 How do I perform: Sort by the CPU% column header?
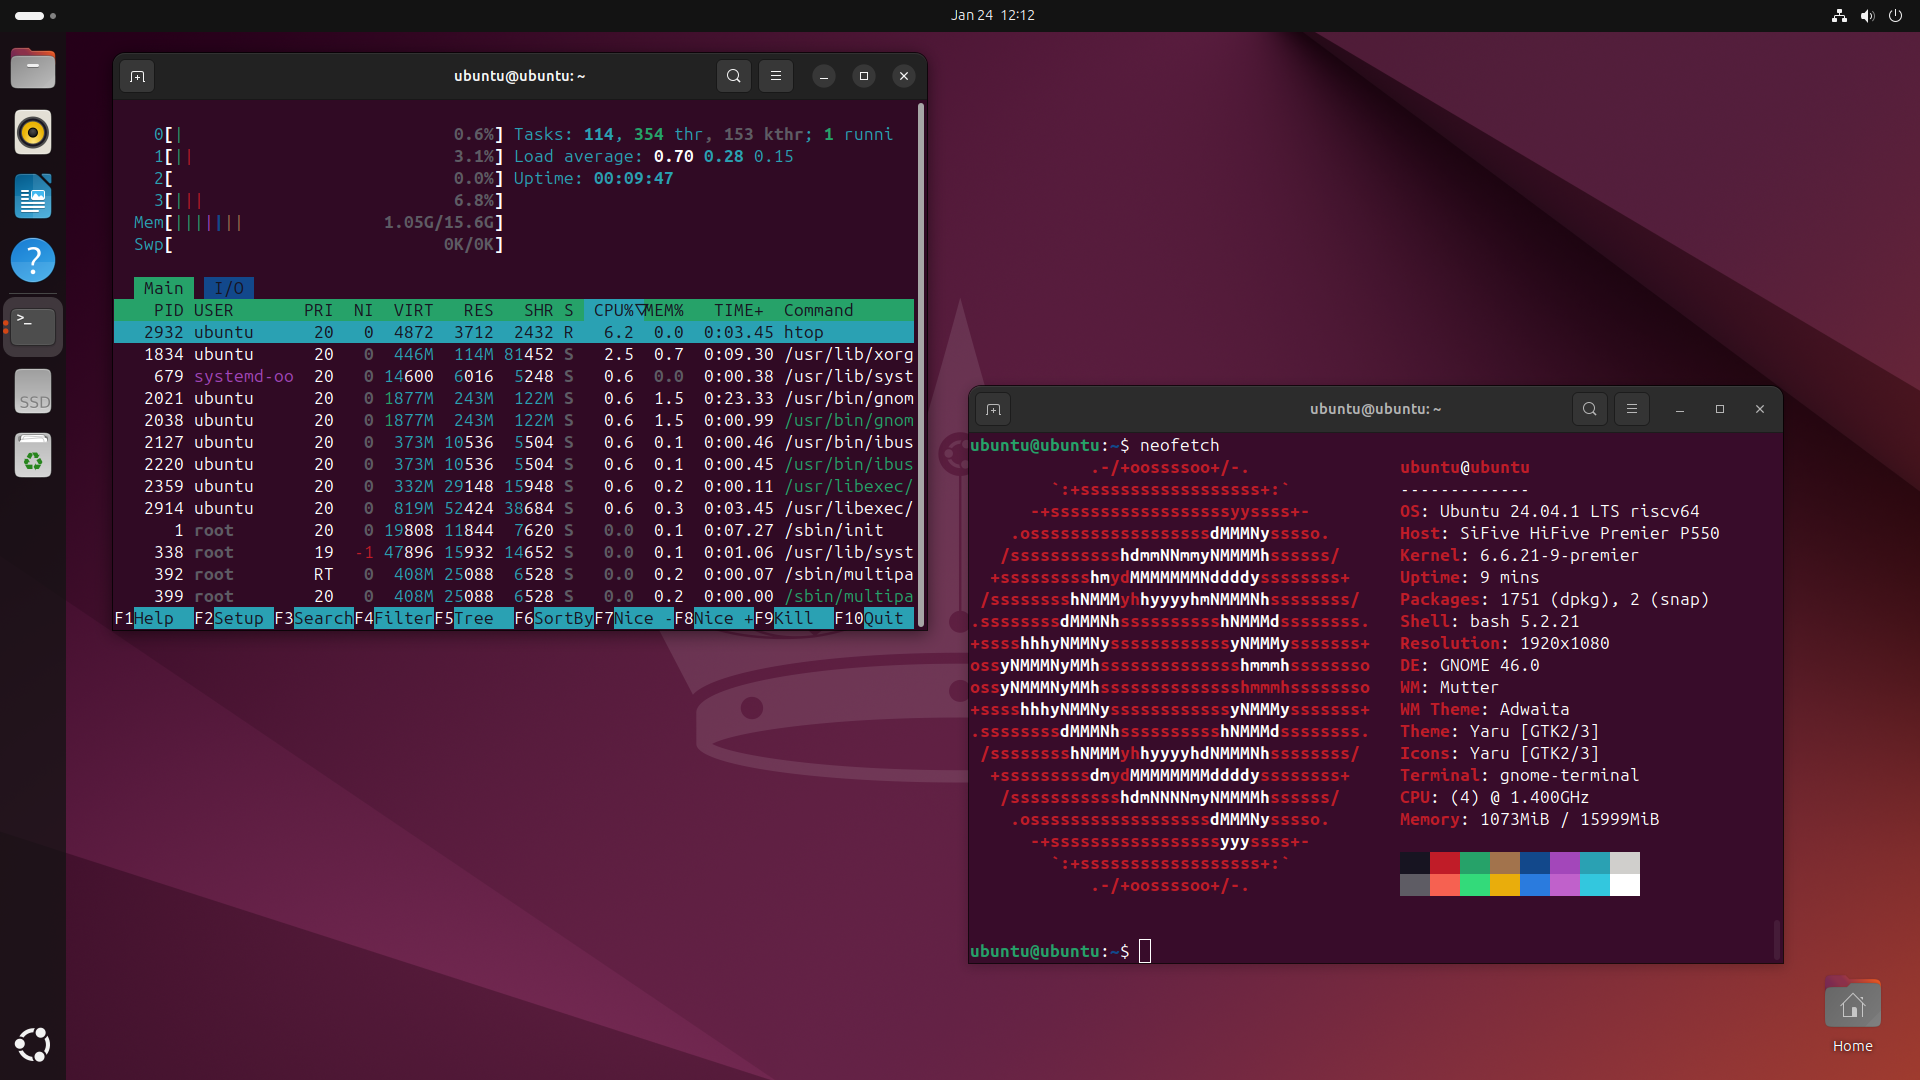[x=615, y=310]
